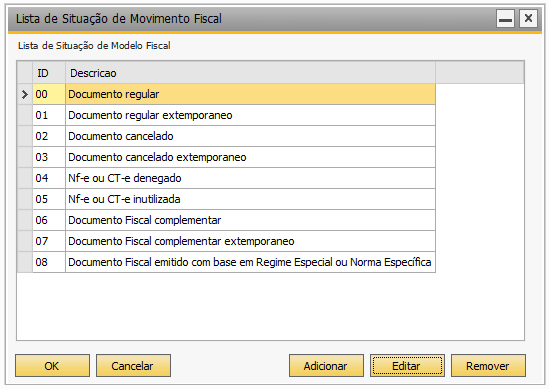
Task: Click the Remover button
Action: tap(488, 366)
